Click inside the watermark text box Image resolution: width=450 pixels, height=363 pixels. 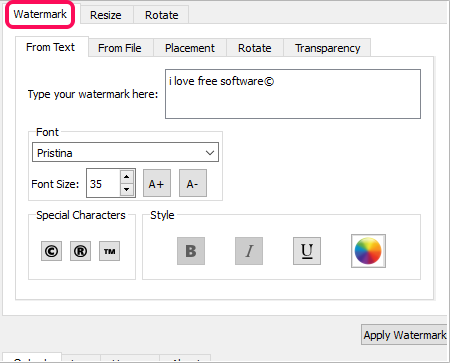point(293,94)
